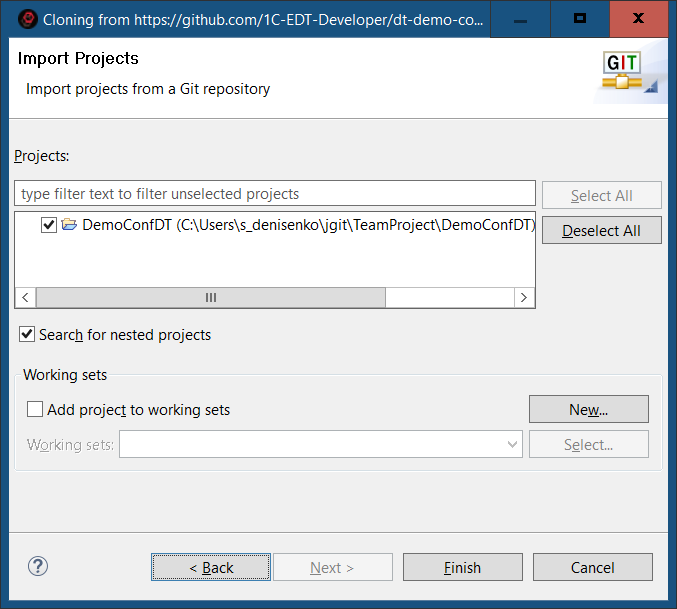677x609 pixels.
Task: Open the Working sets dropdown
Action: [513, 444]
